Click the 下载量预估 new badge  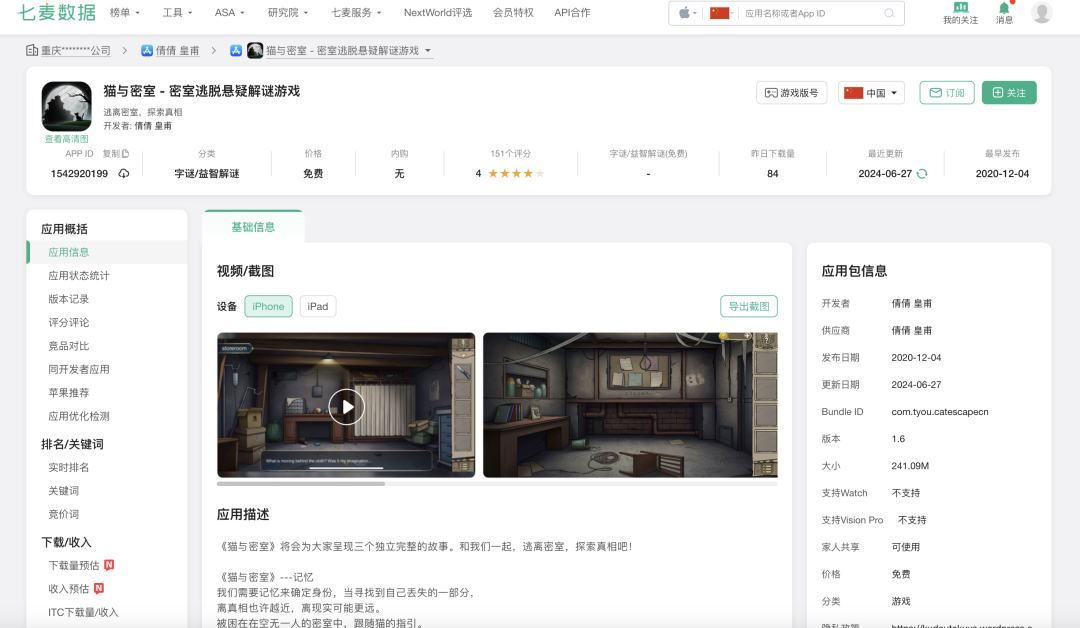point(109,565)
